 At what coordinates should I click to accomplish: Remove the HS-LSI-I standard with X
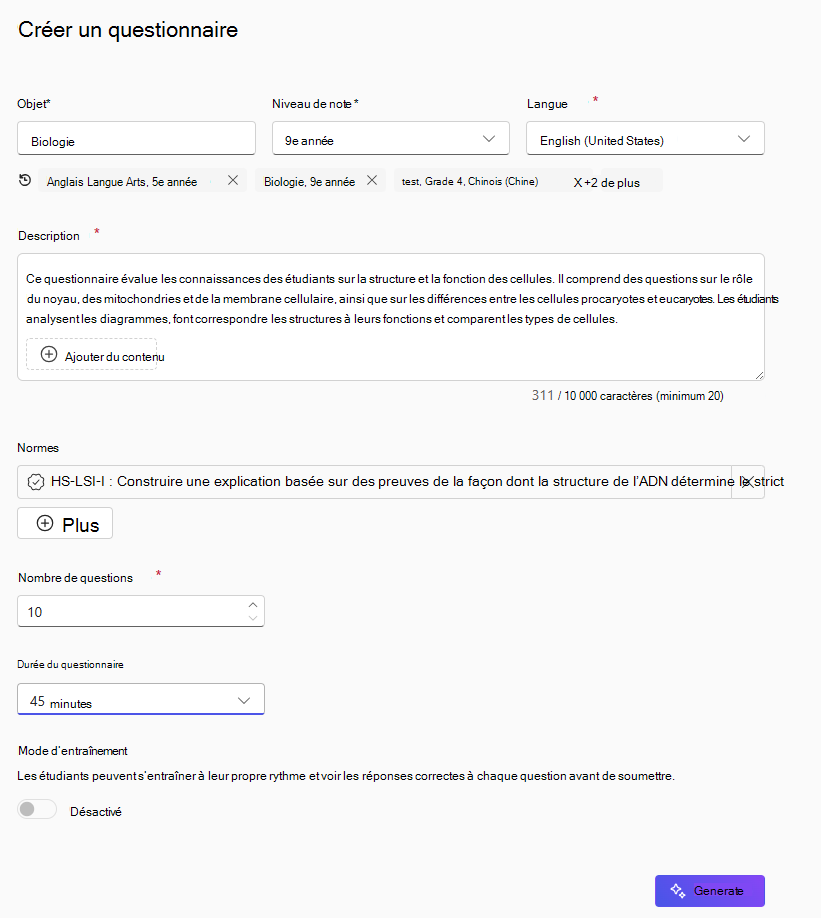(748, 482)
